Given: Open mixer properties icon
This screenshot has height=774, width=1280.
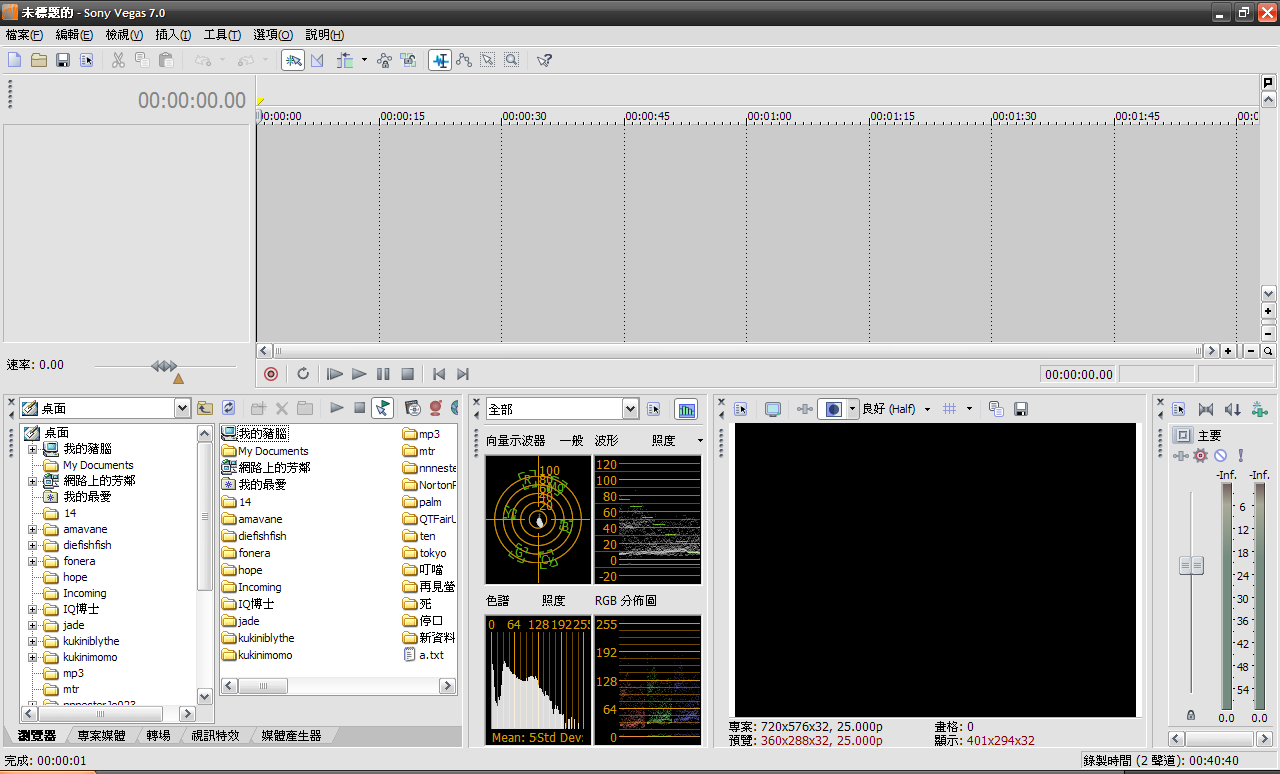Looking at the screenshot, I should pos(1179,409).
